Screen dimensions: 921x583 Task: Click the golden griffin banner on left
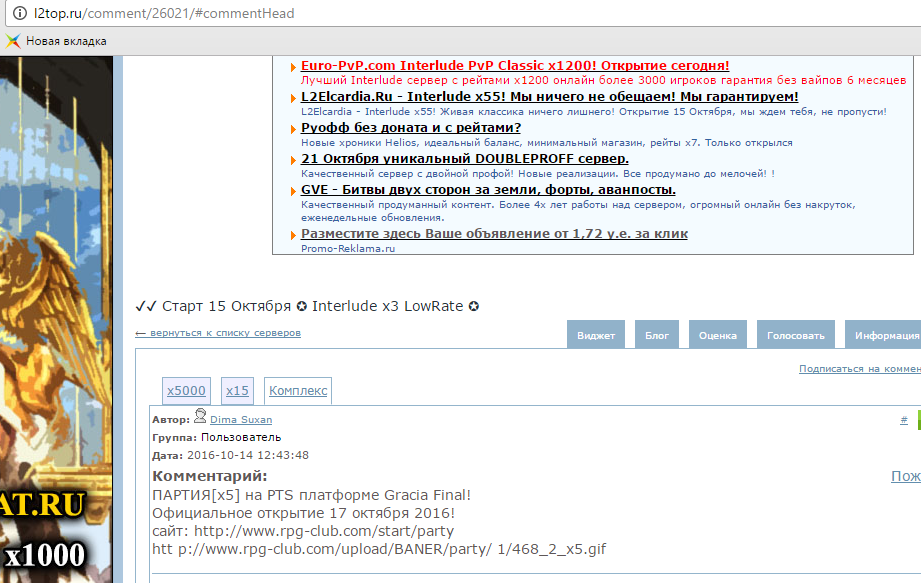(x=56, y=319)
